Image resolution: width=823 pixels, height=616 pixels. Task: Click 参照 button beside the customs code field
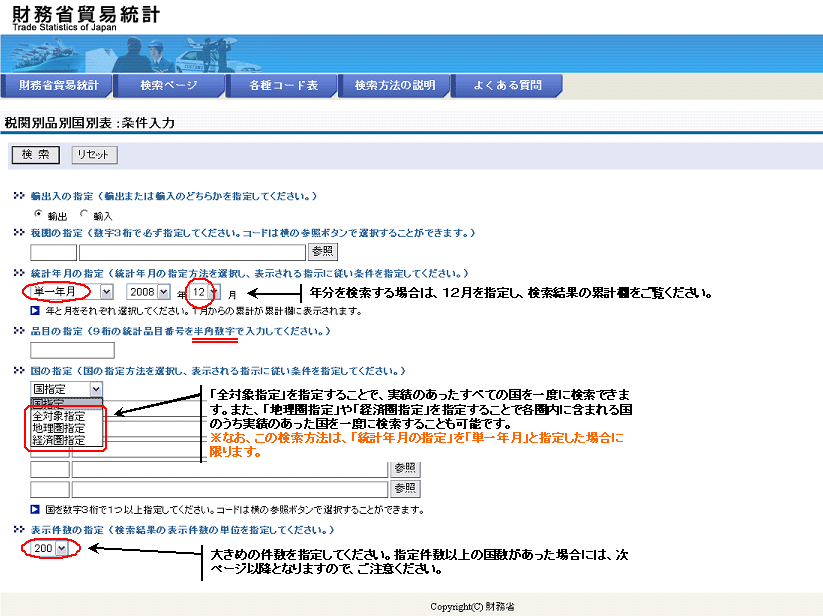pyautogui.click(x=322, y=252)
